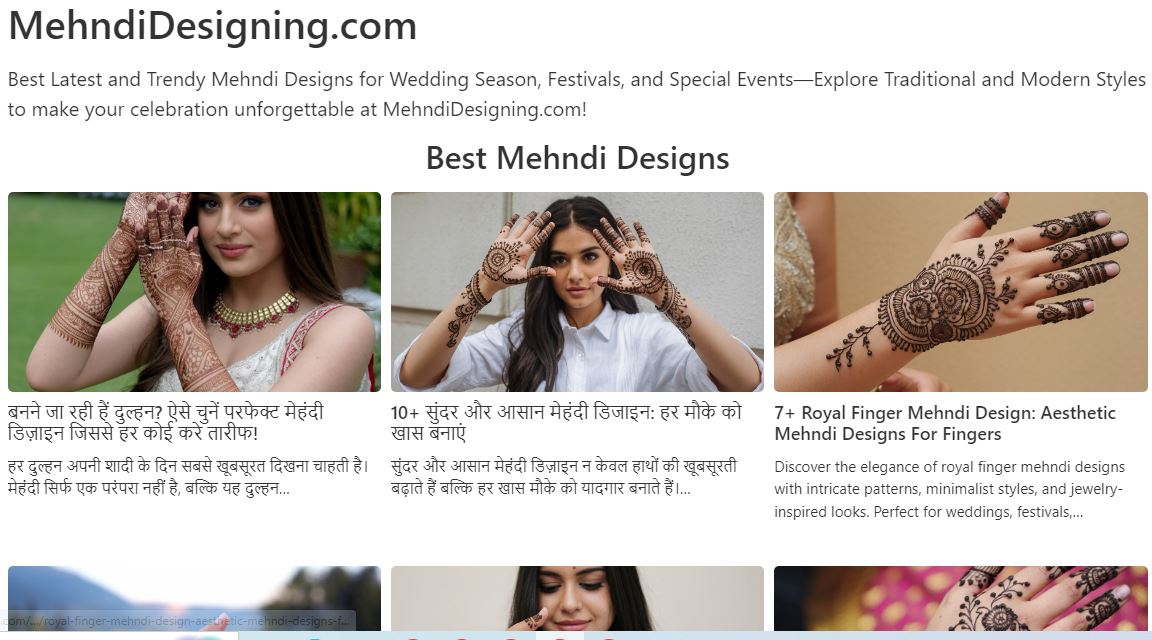Open the woman in white shirt thumbnail
The image size is (1152, 640).
(577, 292)
